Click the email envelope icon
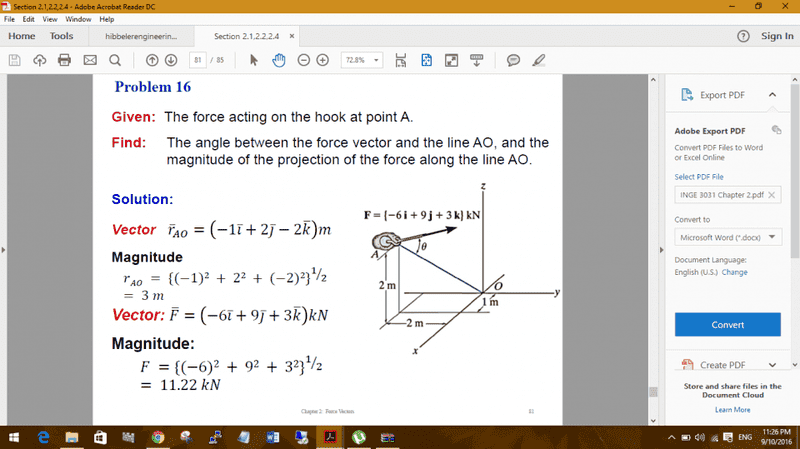The image size is (800, 449). (x=90, y=59)
